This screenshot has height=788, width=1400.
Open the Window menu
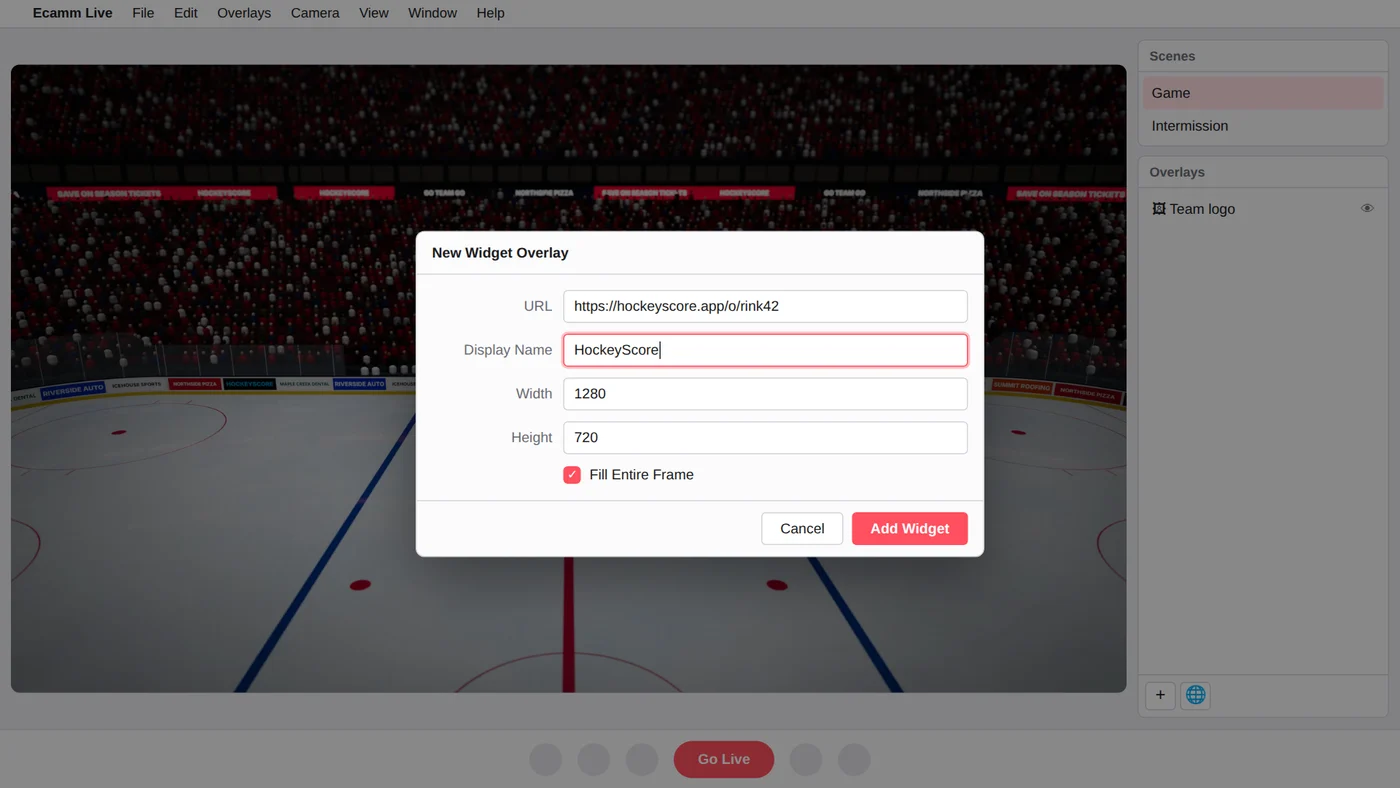coord(432,13)
